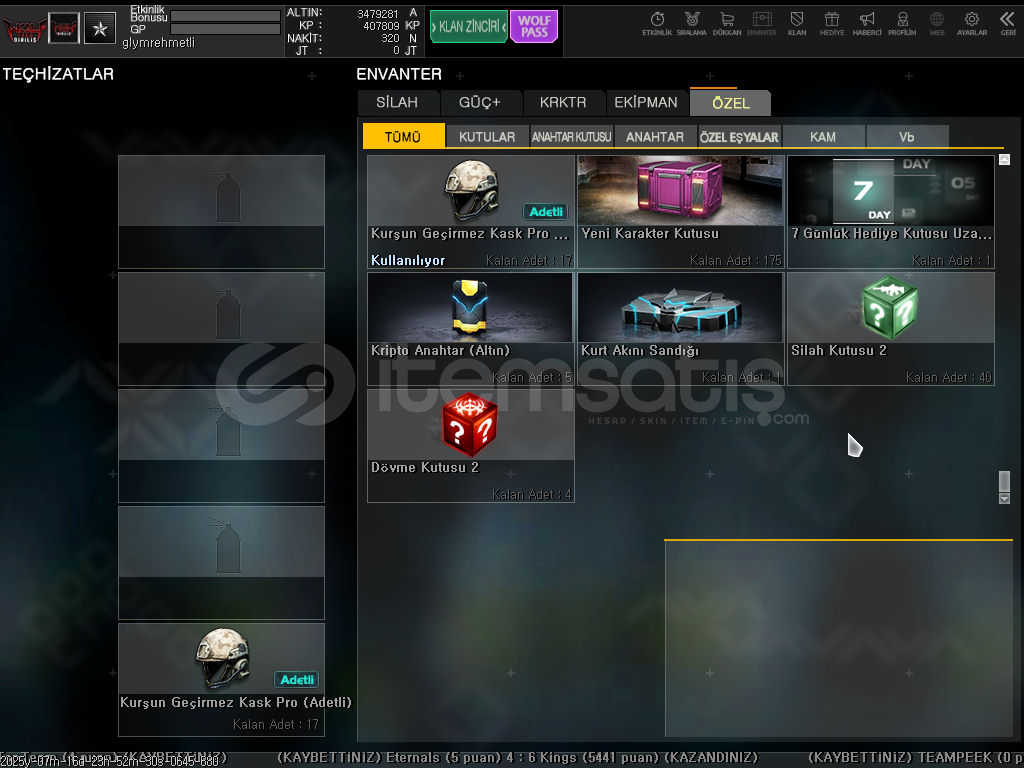Select the ÖZEL tab
Screen dimensions: 1024x768
[731, 103]
